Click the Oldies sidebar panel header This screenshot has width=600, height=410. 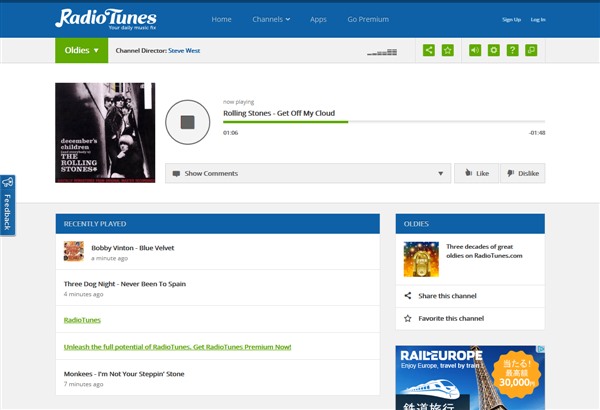point(470,224)
